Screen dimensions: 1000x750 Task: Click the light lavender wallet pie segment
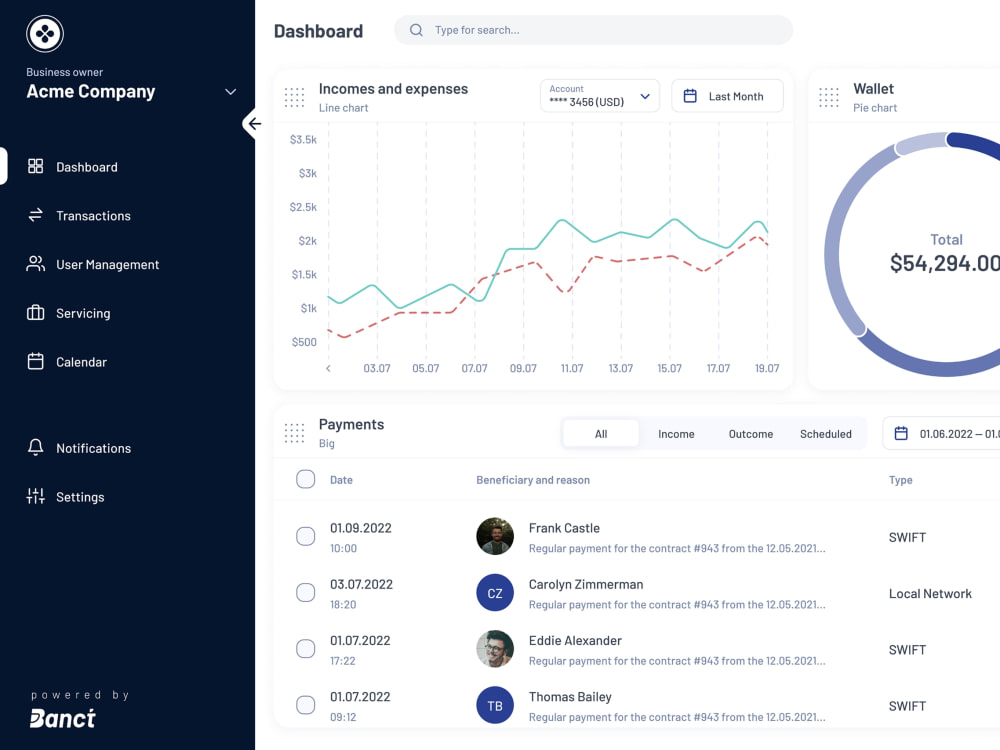point(920,143)
